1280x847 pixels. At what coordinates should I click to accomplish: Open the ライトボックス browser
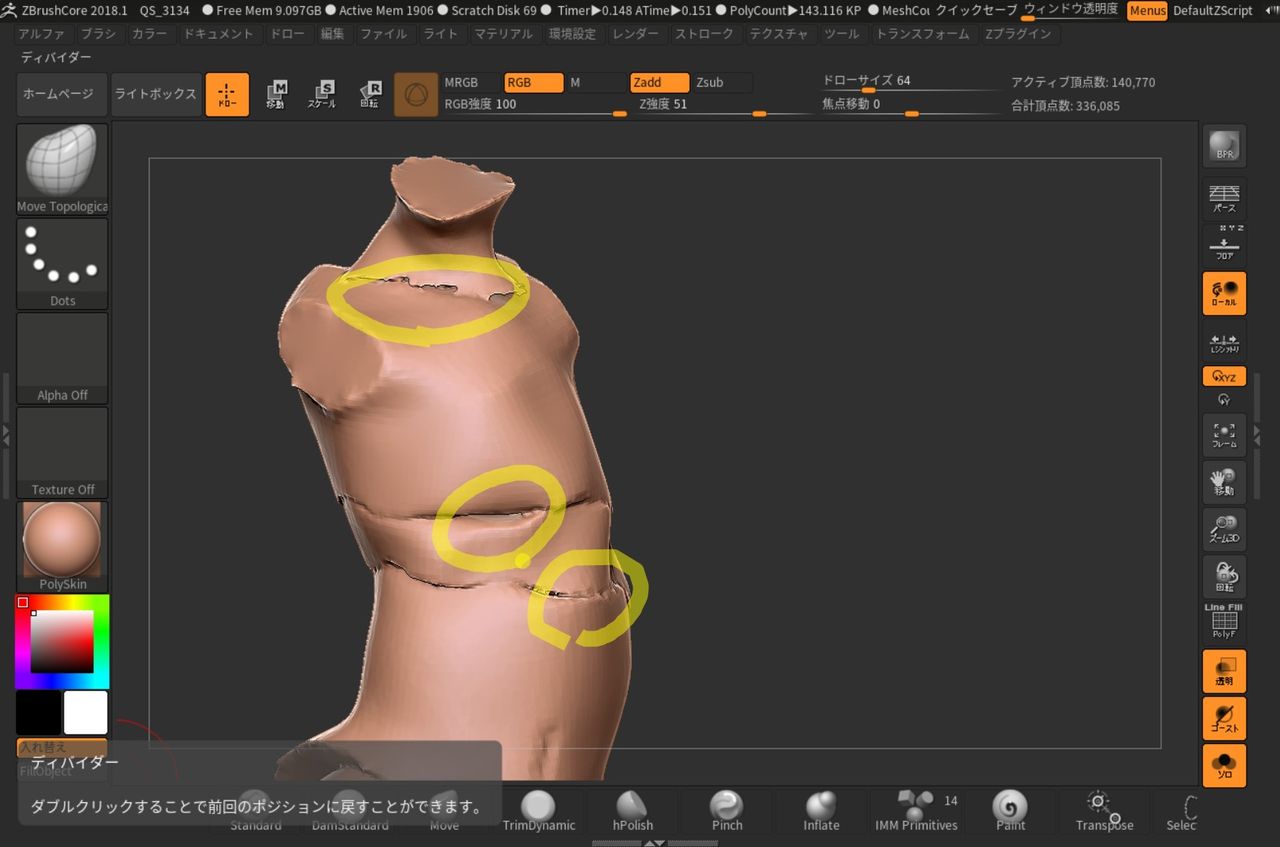(155, 94)
